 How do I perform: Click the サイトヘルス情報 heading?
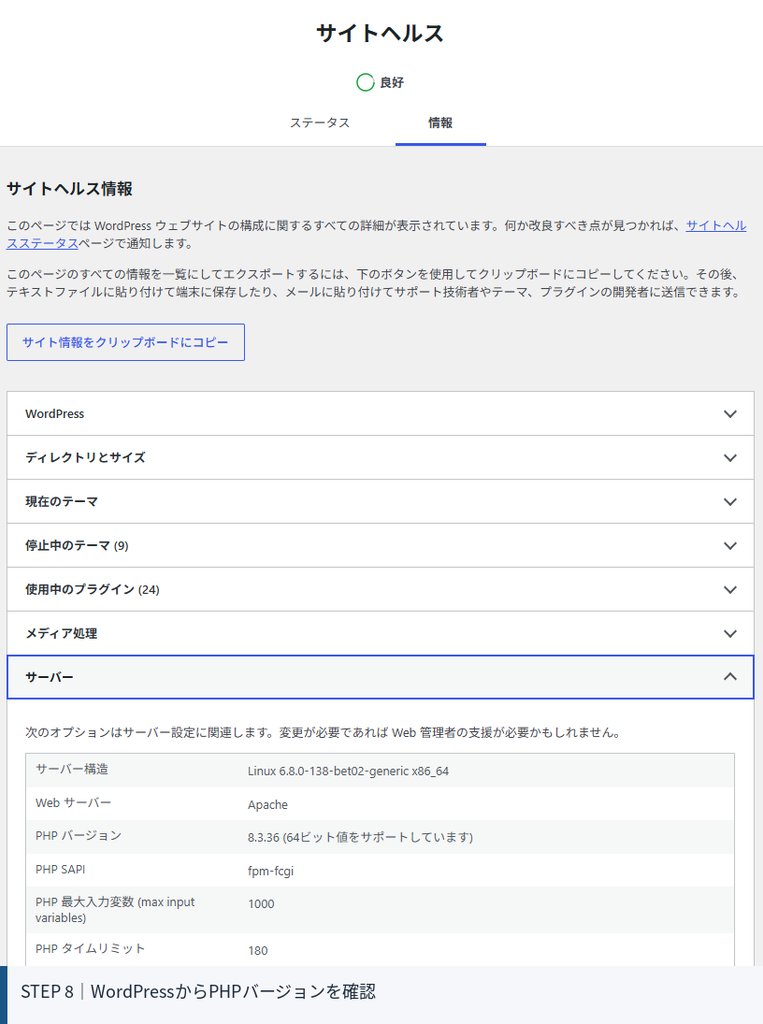(69, 189)
